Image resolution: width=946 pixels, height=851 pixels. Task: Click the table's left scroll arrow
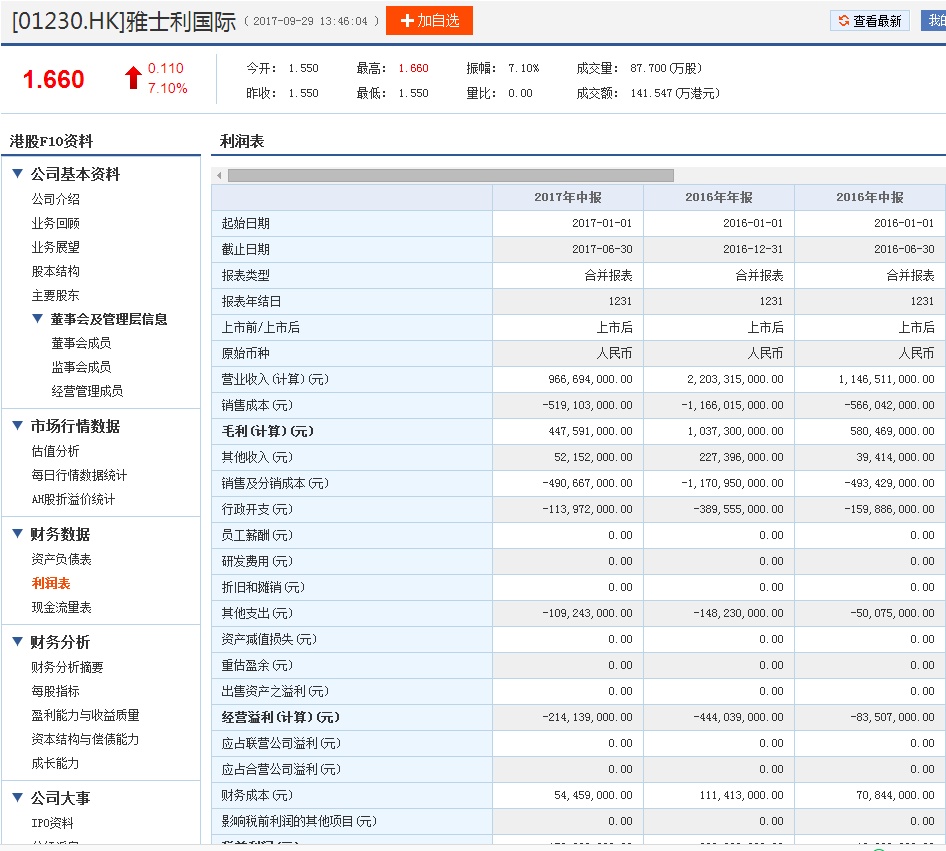219,176
